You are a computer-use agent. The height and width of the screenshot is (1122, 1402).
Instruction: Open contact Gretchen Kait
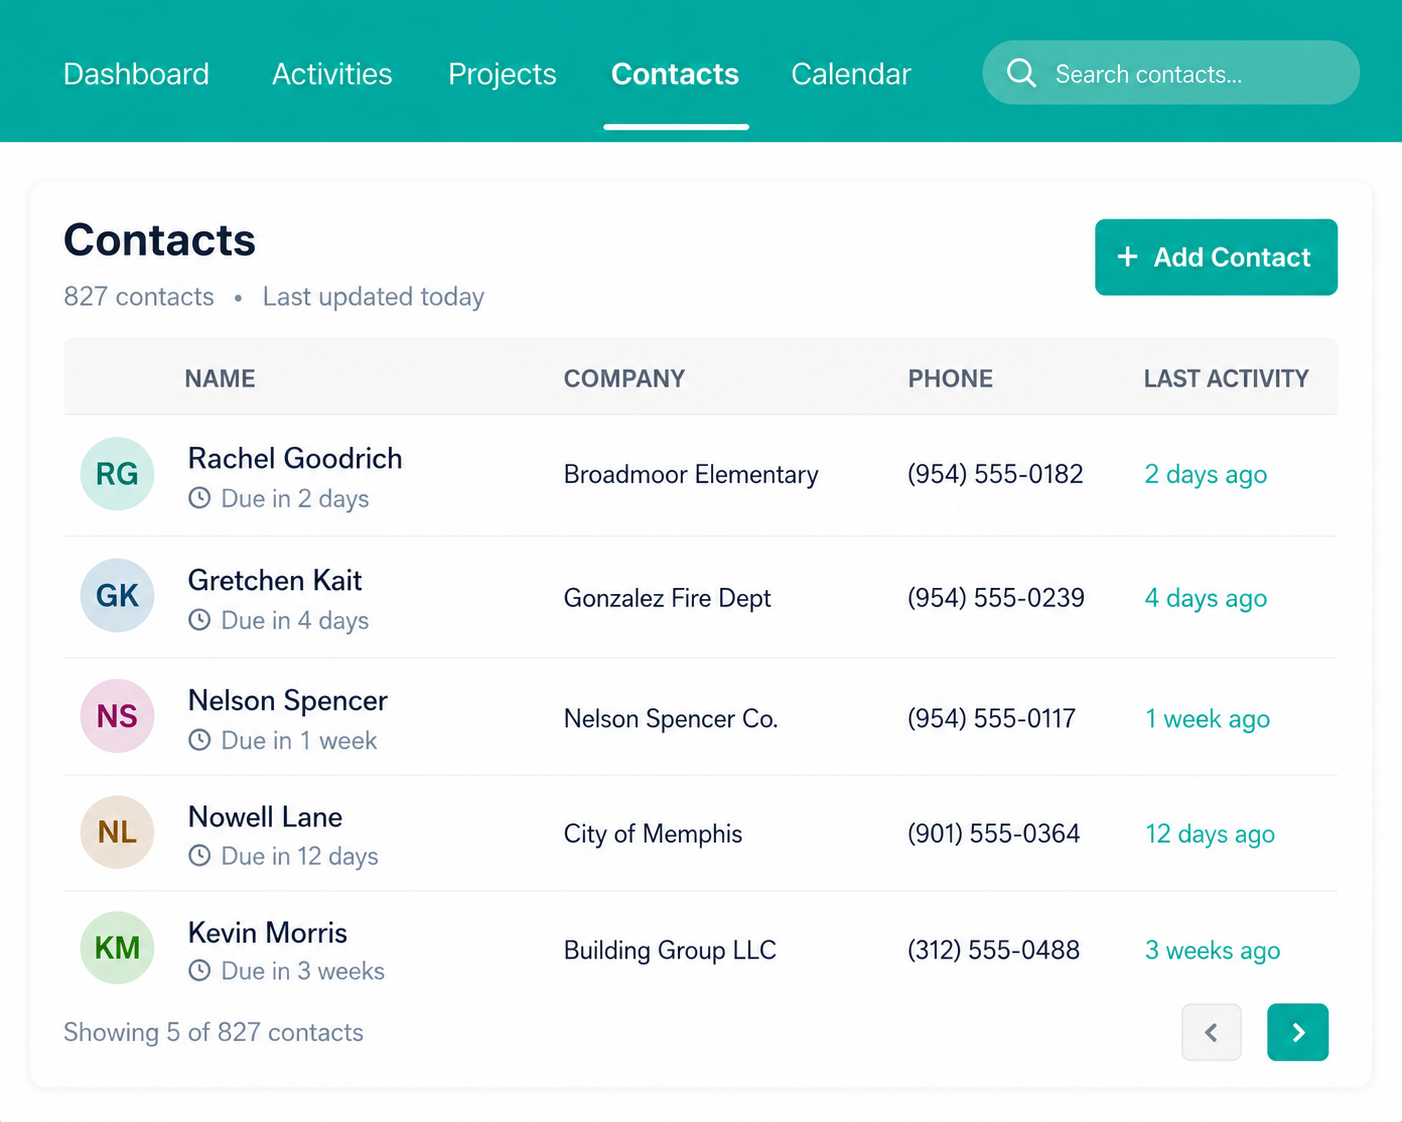click(275, 580)
